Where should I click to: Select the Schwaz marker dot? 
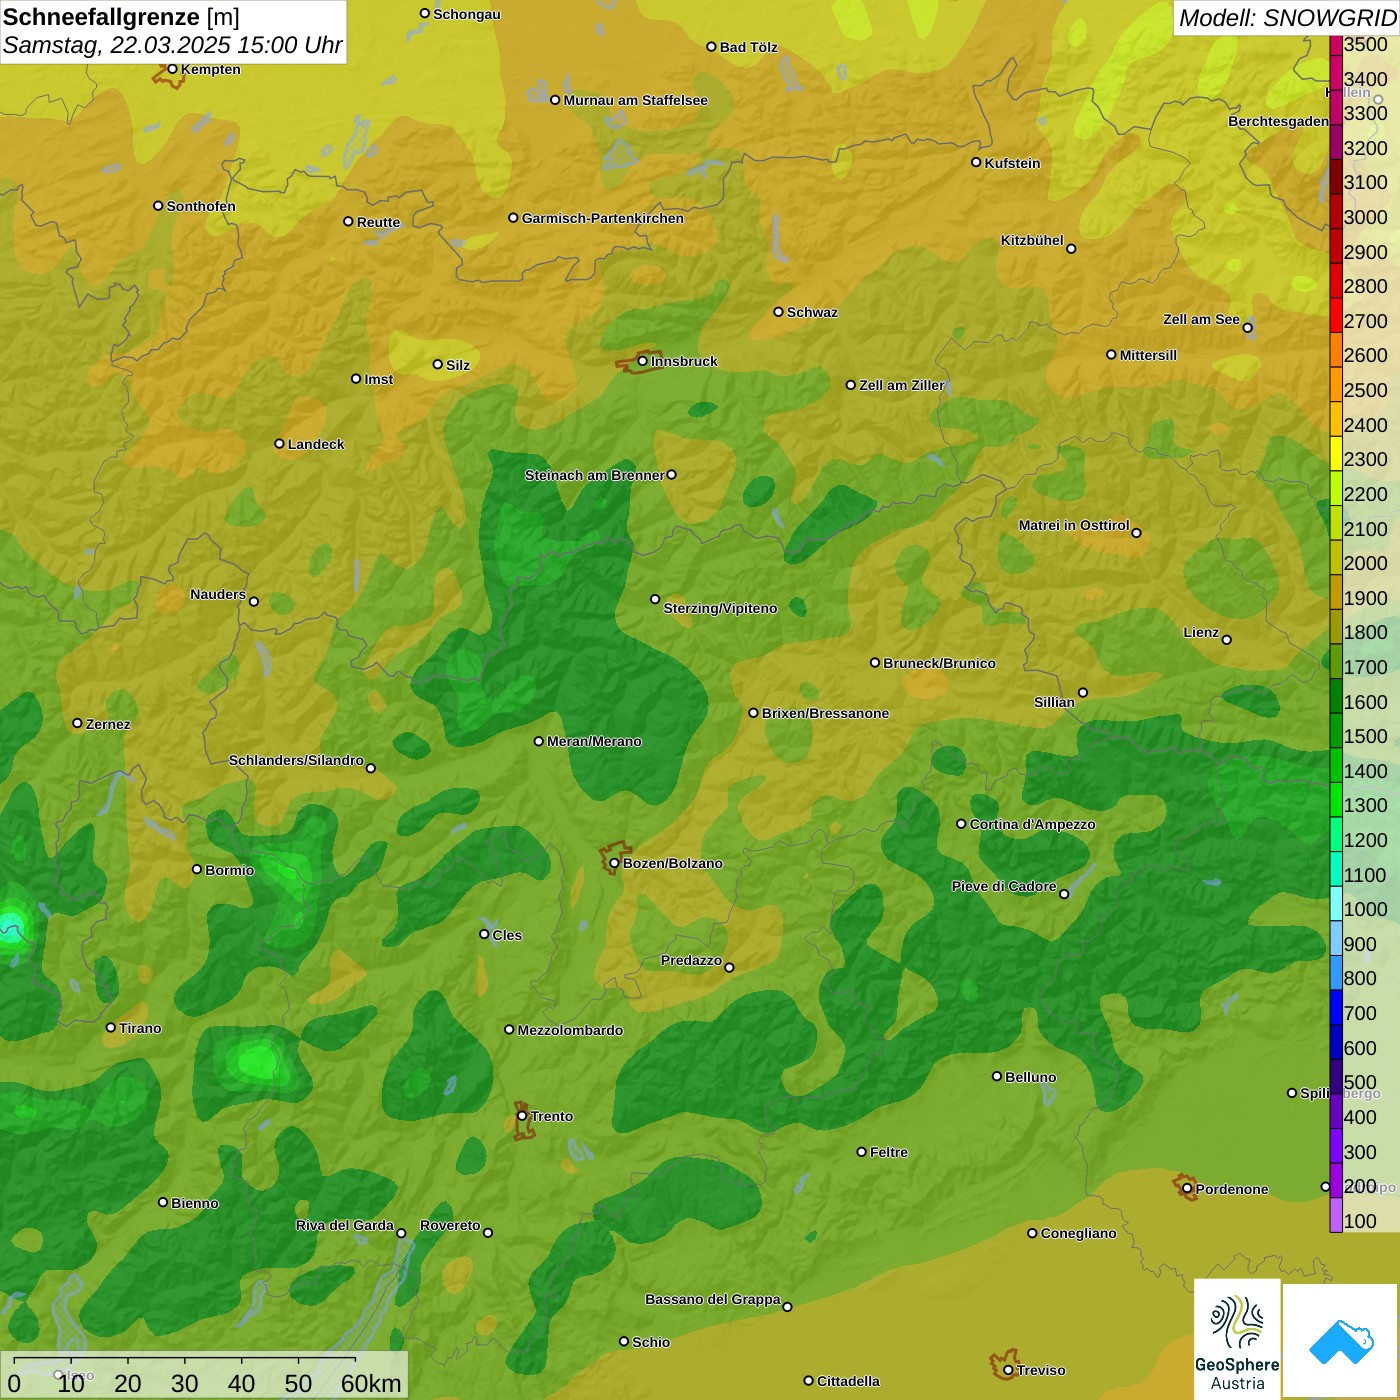point(778,312)
